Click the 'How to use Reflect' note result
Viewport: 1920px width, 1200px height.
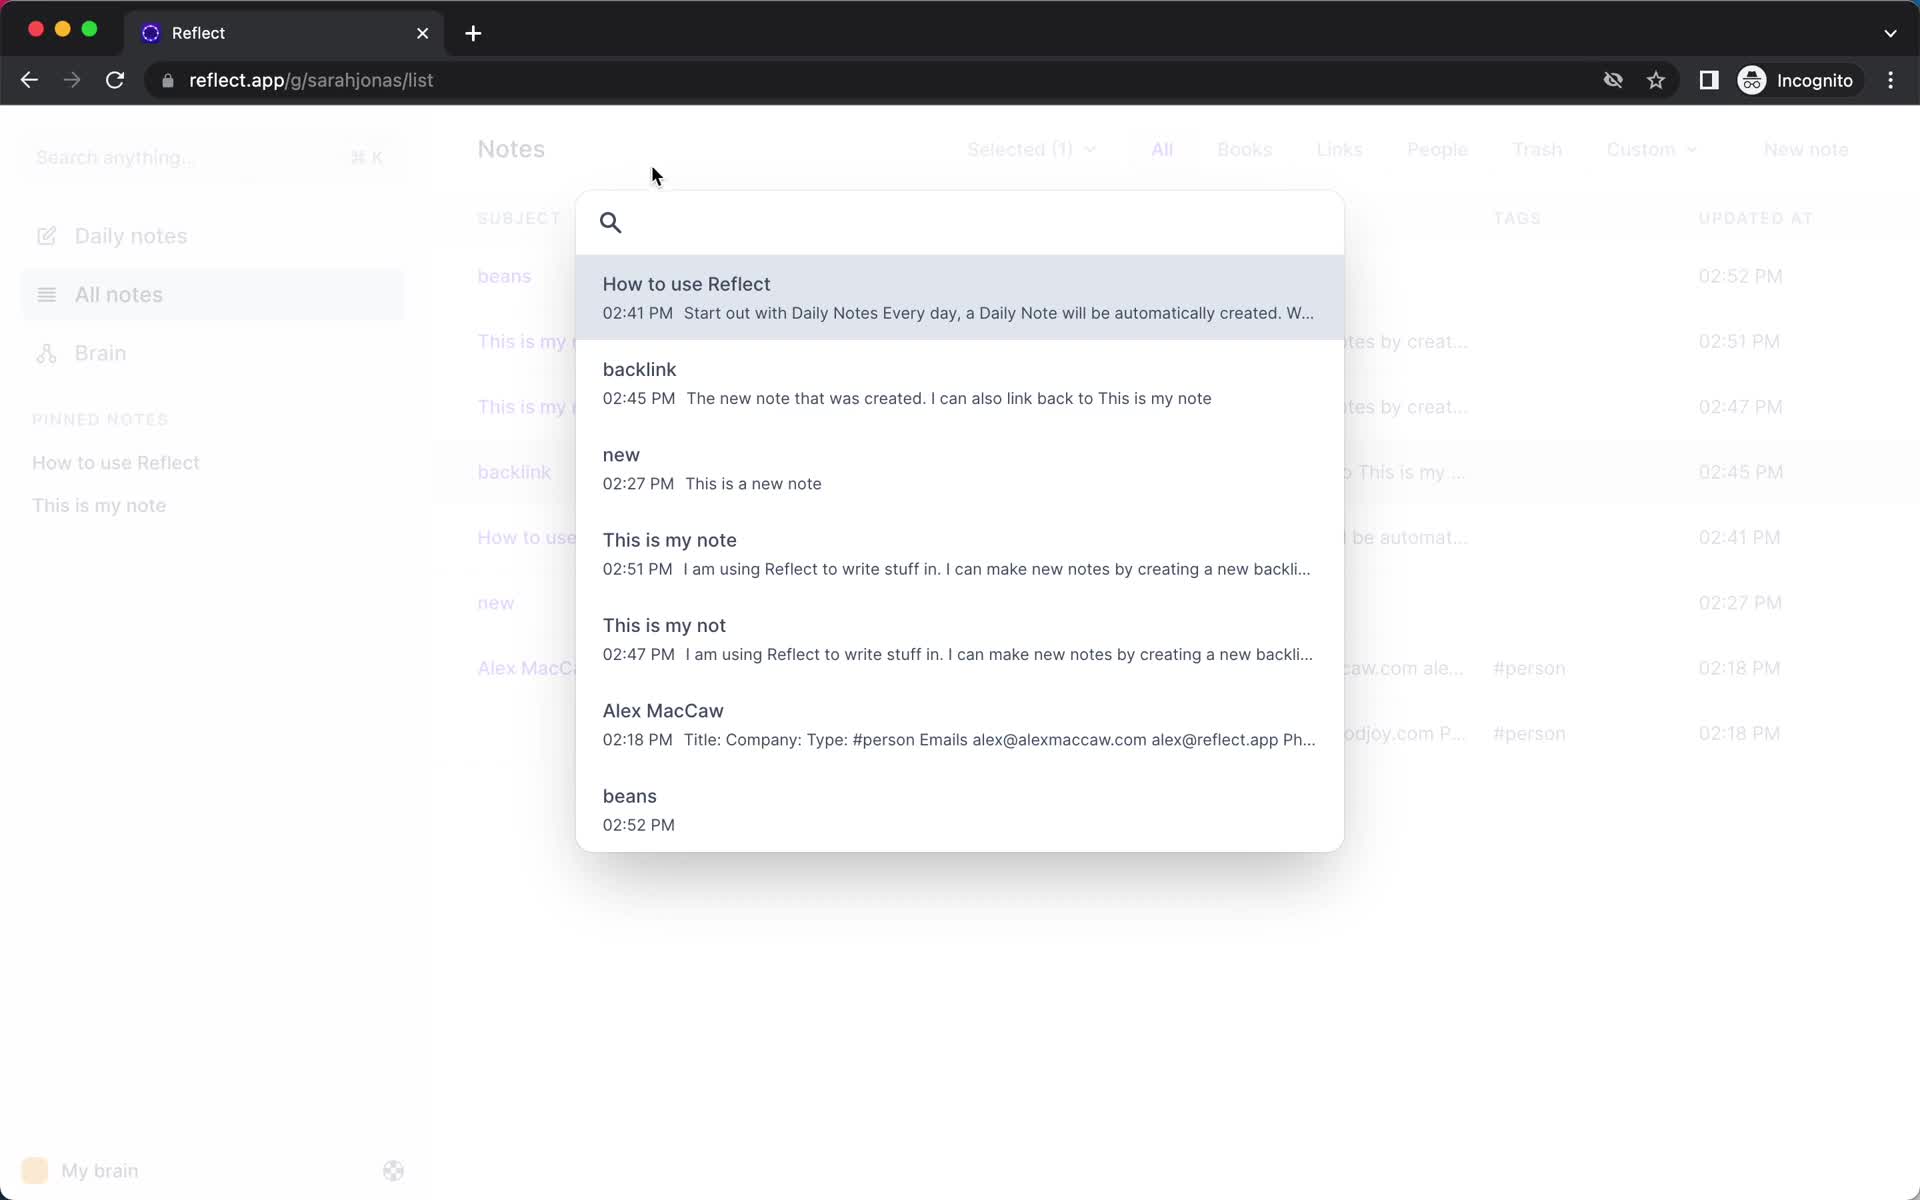[x=959, y=297]
